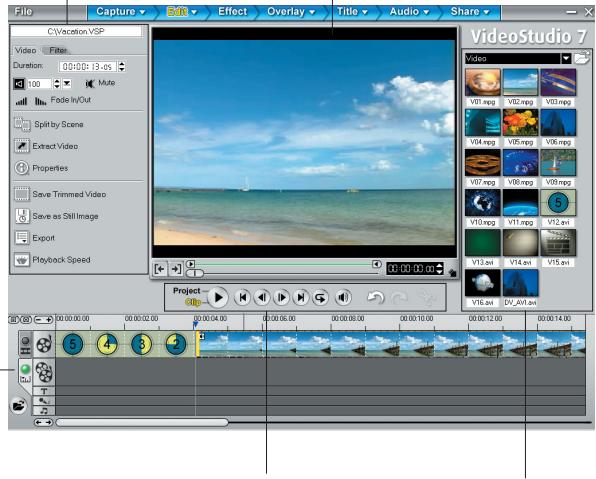Image resolution: width=596 pixels, height=479 pixels.
Task: Select DV_AVI.avi thumbnail
Action: pyautogui.click(x=520, y=283)
